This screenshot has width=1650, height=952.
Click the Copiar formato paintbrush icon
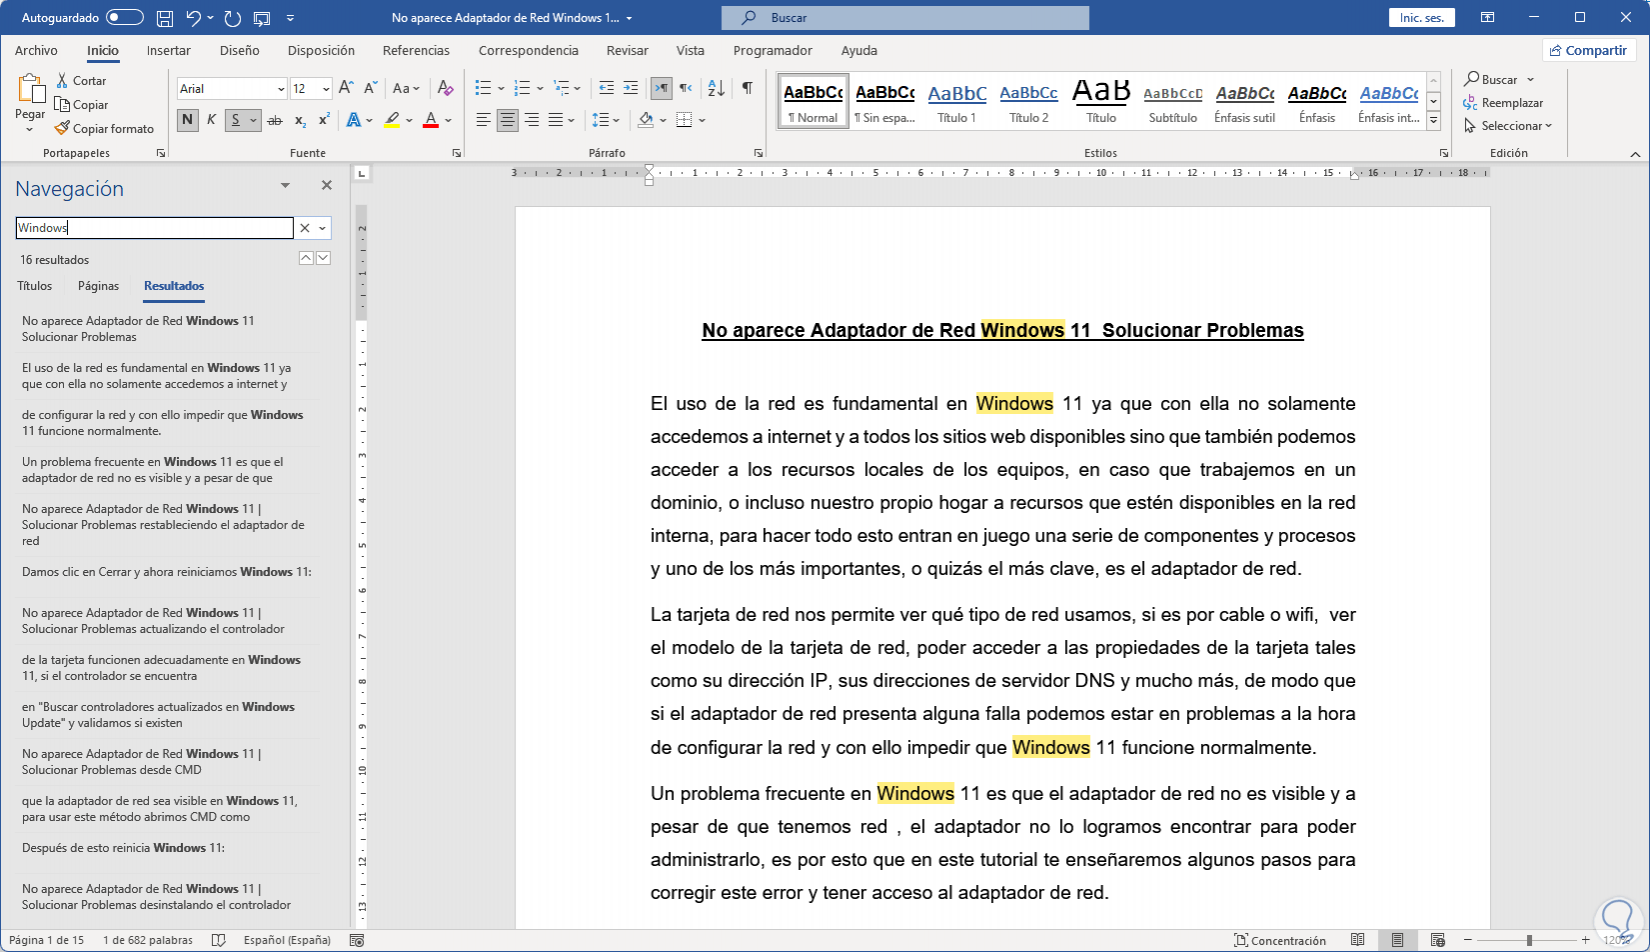point(62,128)
